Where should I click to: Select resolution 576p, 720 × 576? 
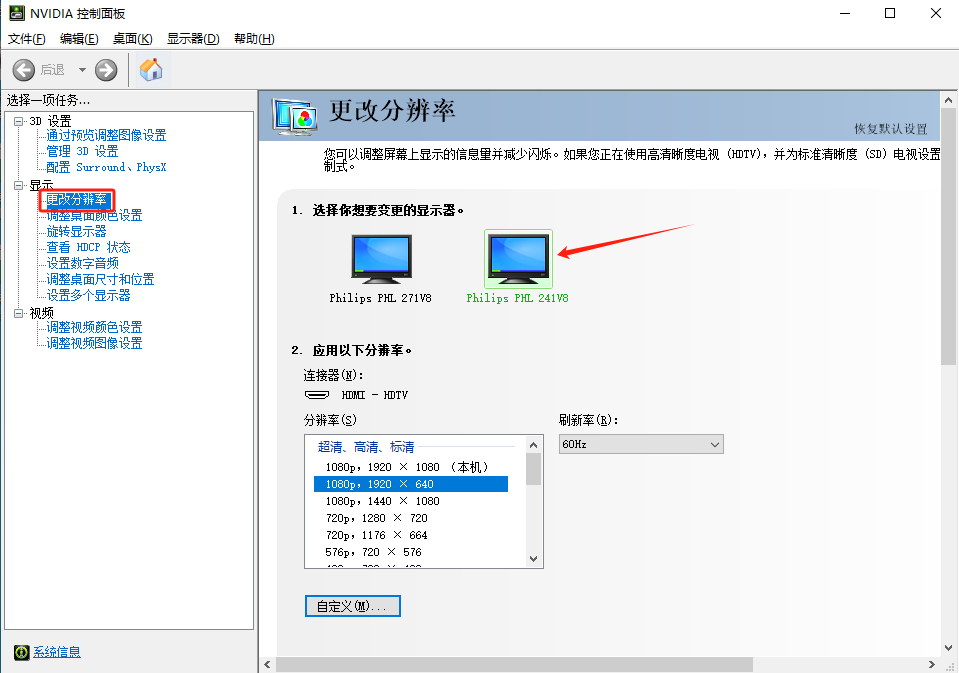click(411, 552)
